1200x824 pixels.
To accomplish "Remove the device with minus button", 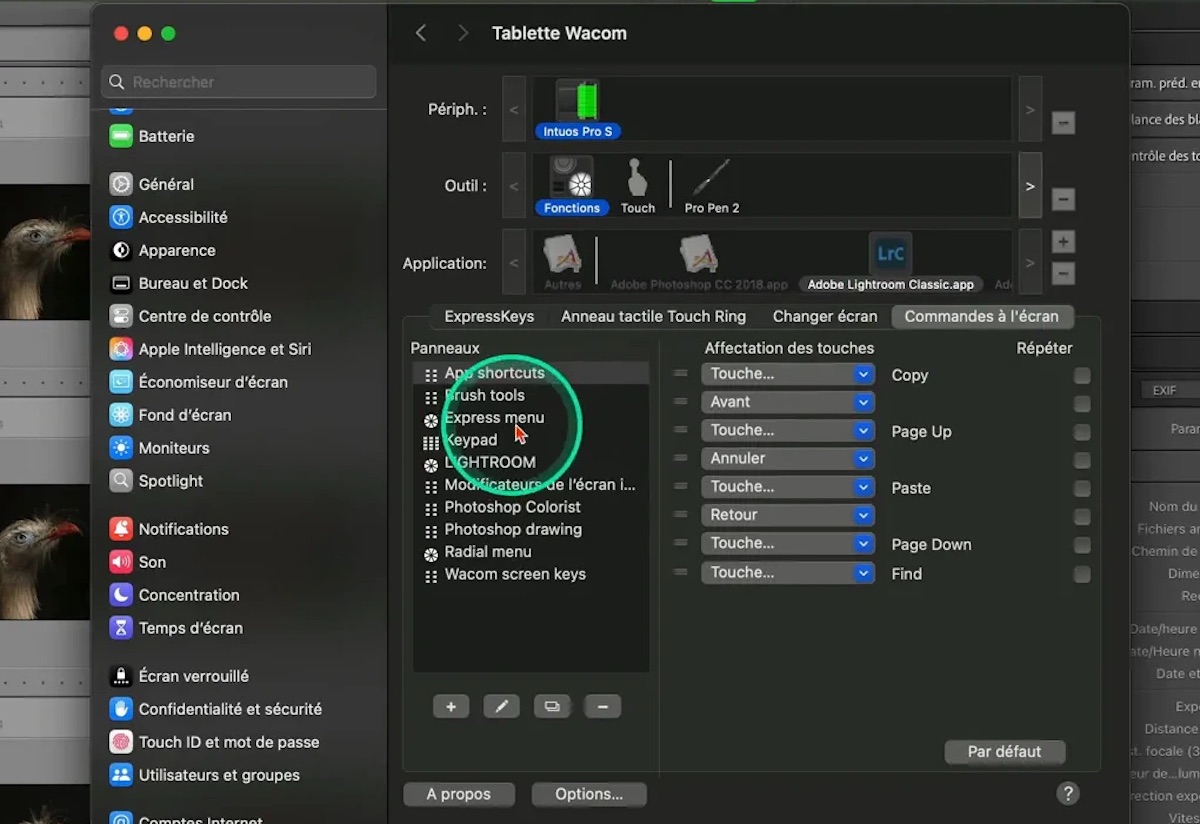I will (x=1063, y=123).
